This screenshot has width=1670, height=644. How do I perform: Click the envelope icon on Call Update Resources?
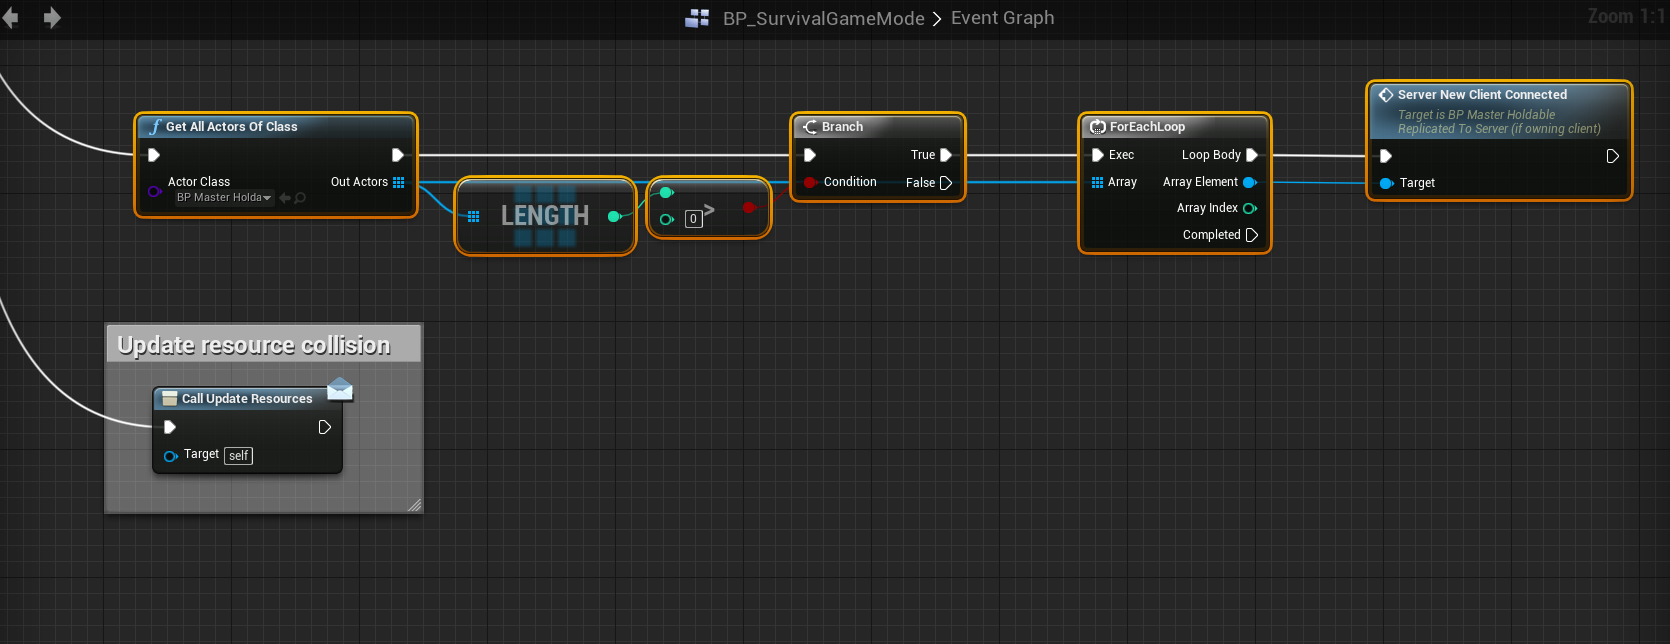point(340,388)
